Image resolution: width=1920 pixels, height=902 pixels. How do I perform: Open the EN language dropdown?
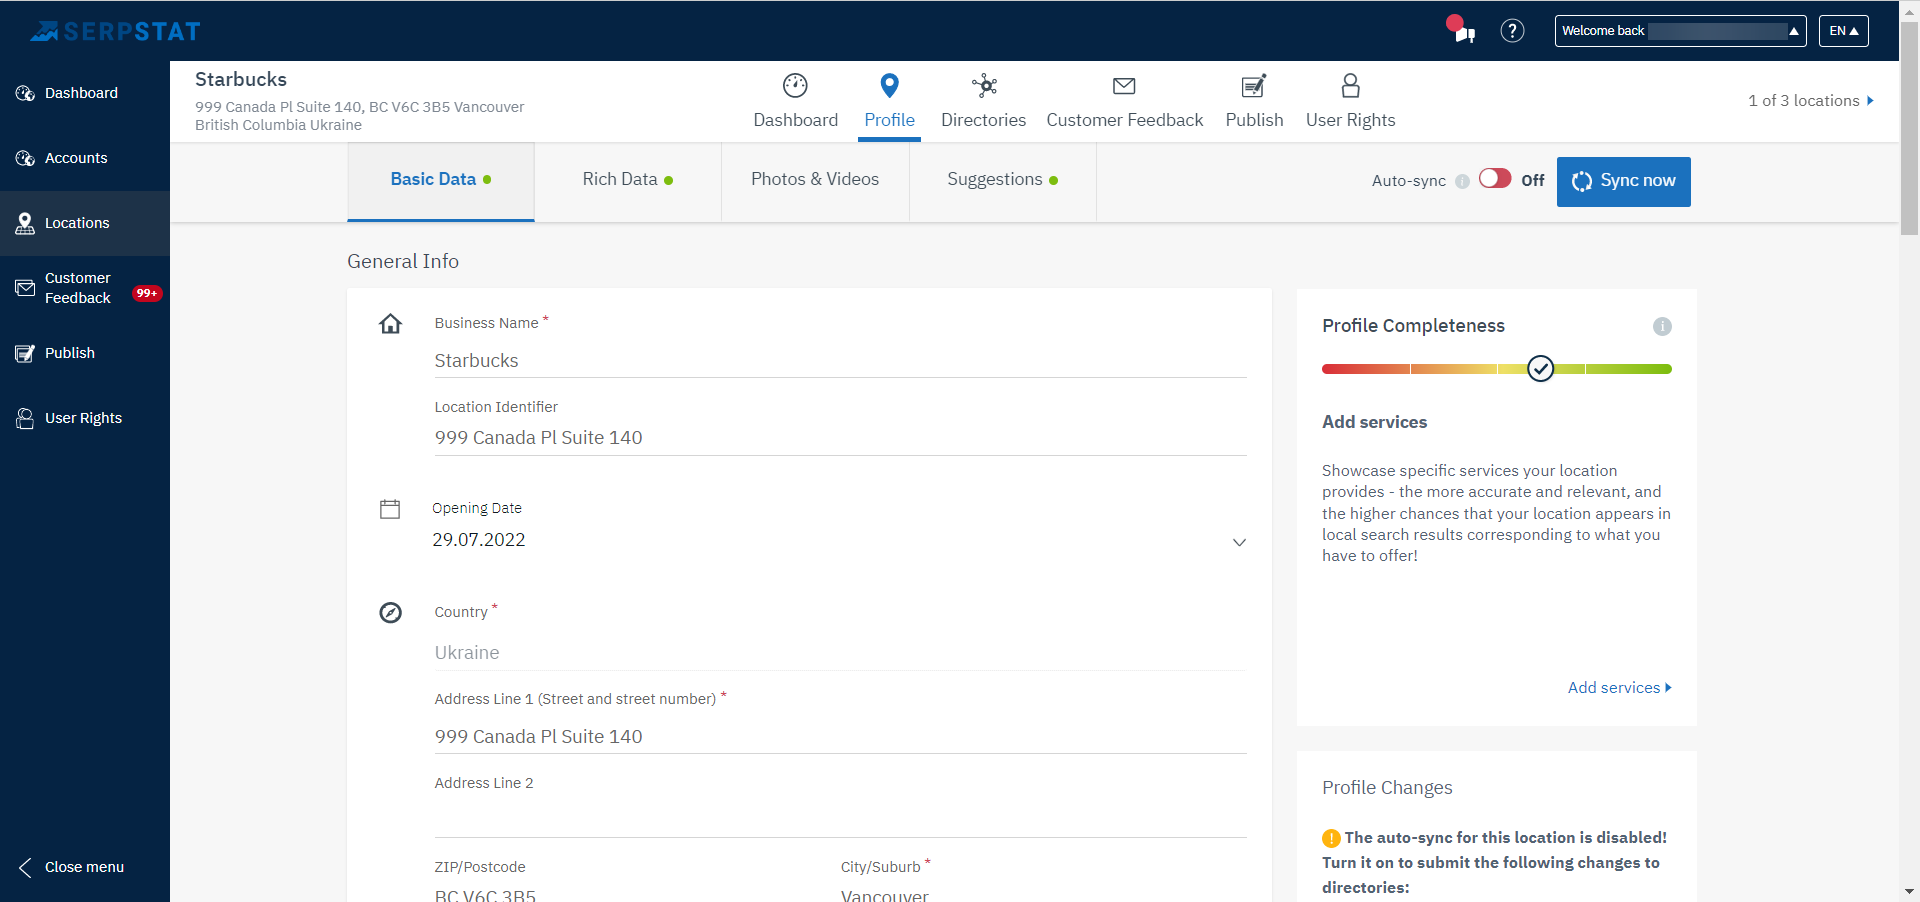(1843, 31)
